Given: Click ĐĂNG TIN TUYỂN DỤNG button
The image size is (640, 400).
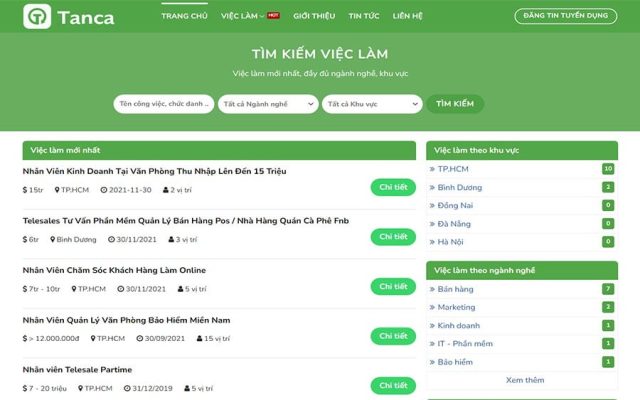Looking at the screenshot, I should (565, 16).
